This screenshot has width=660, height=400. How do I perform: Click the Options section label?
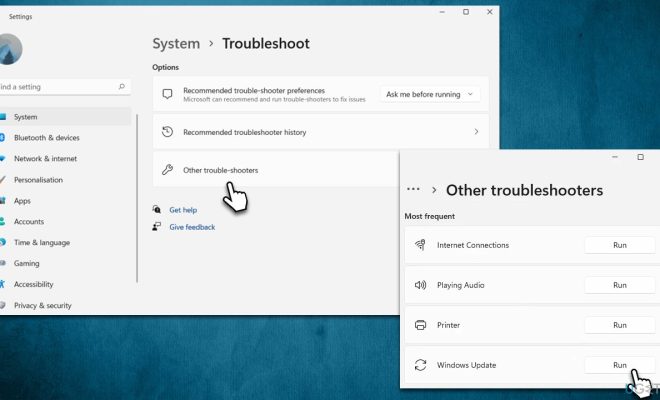tap(165, 67)
